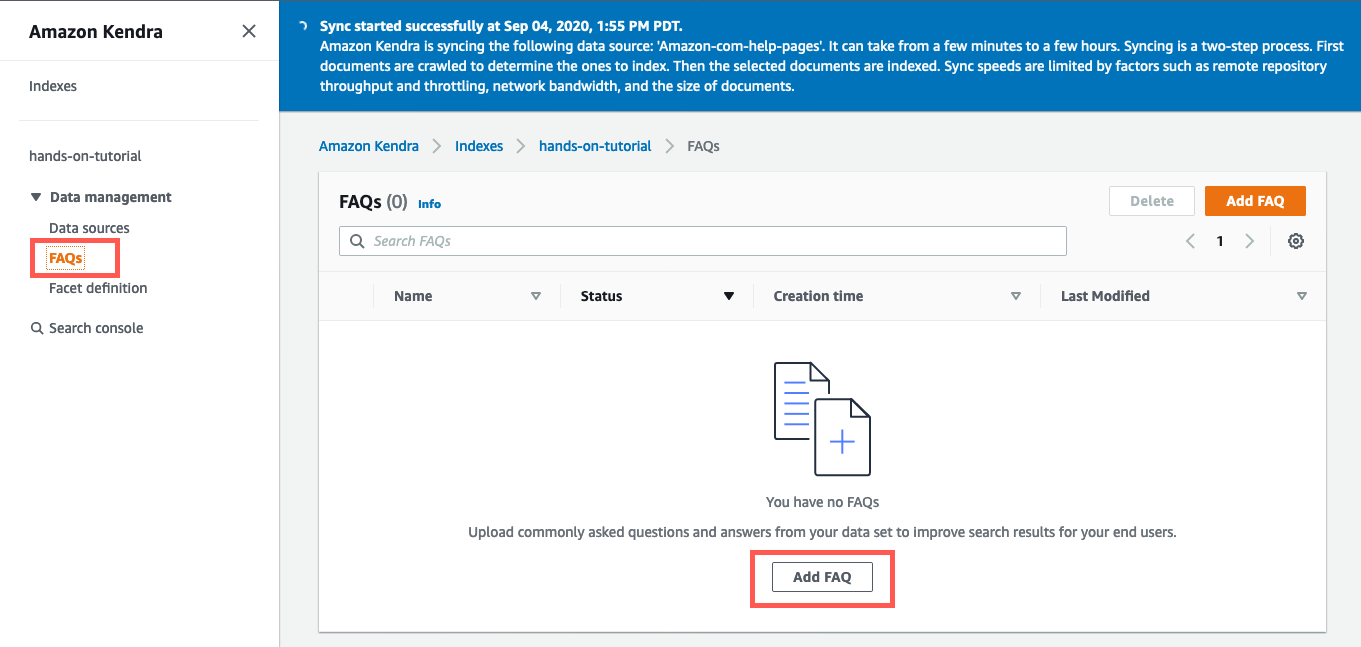Go to previous page of FAQs

click(x=1190, y=241)
